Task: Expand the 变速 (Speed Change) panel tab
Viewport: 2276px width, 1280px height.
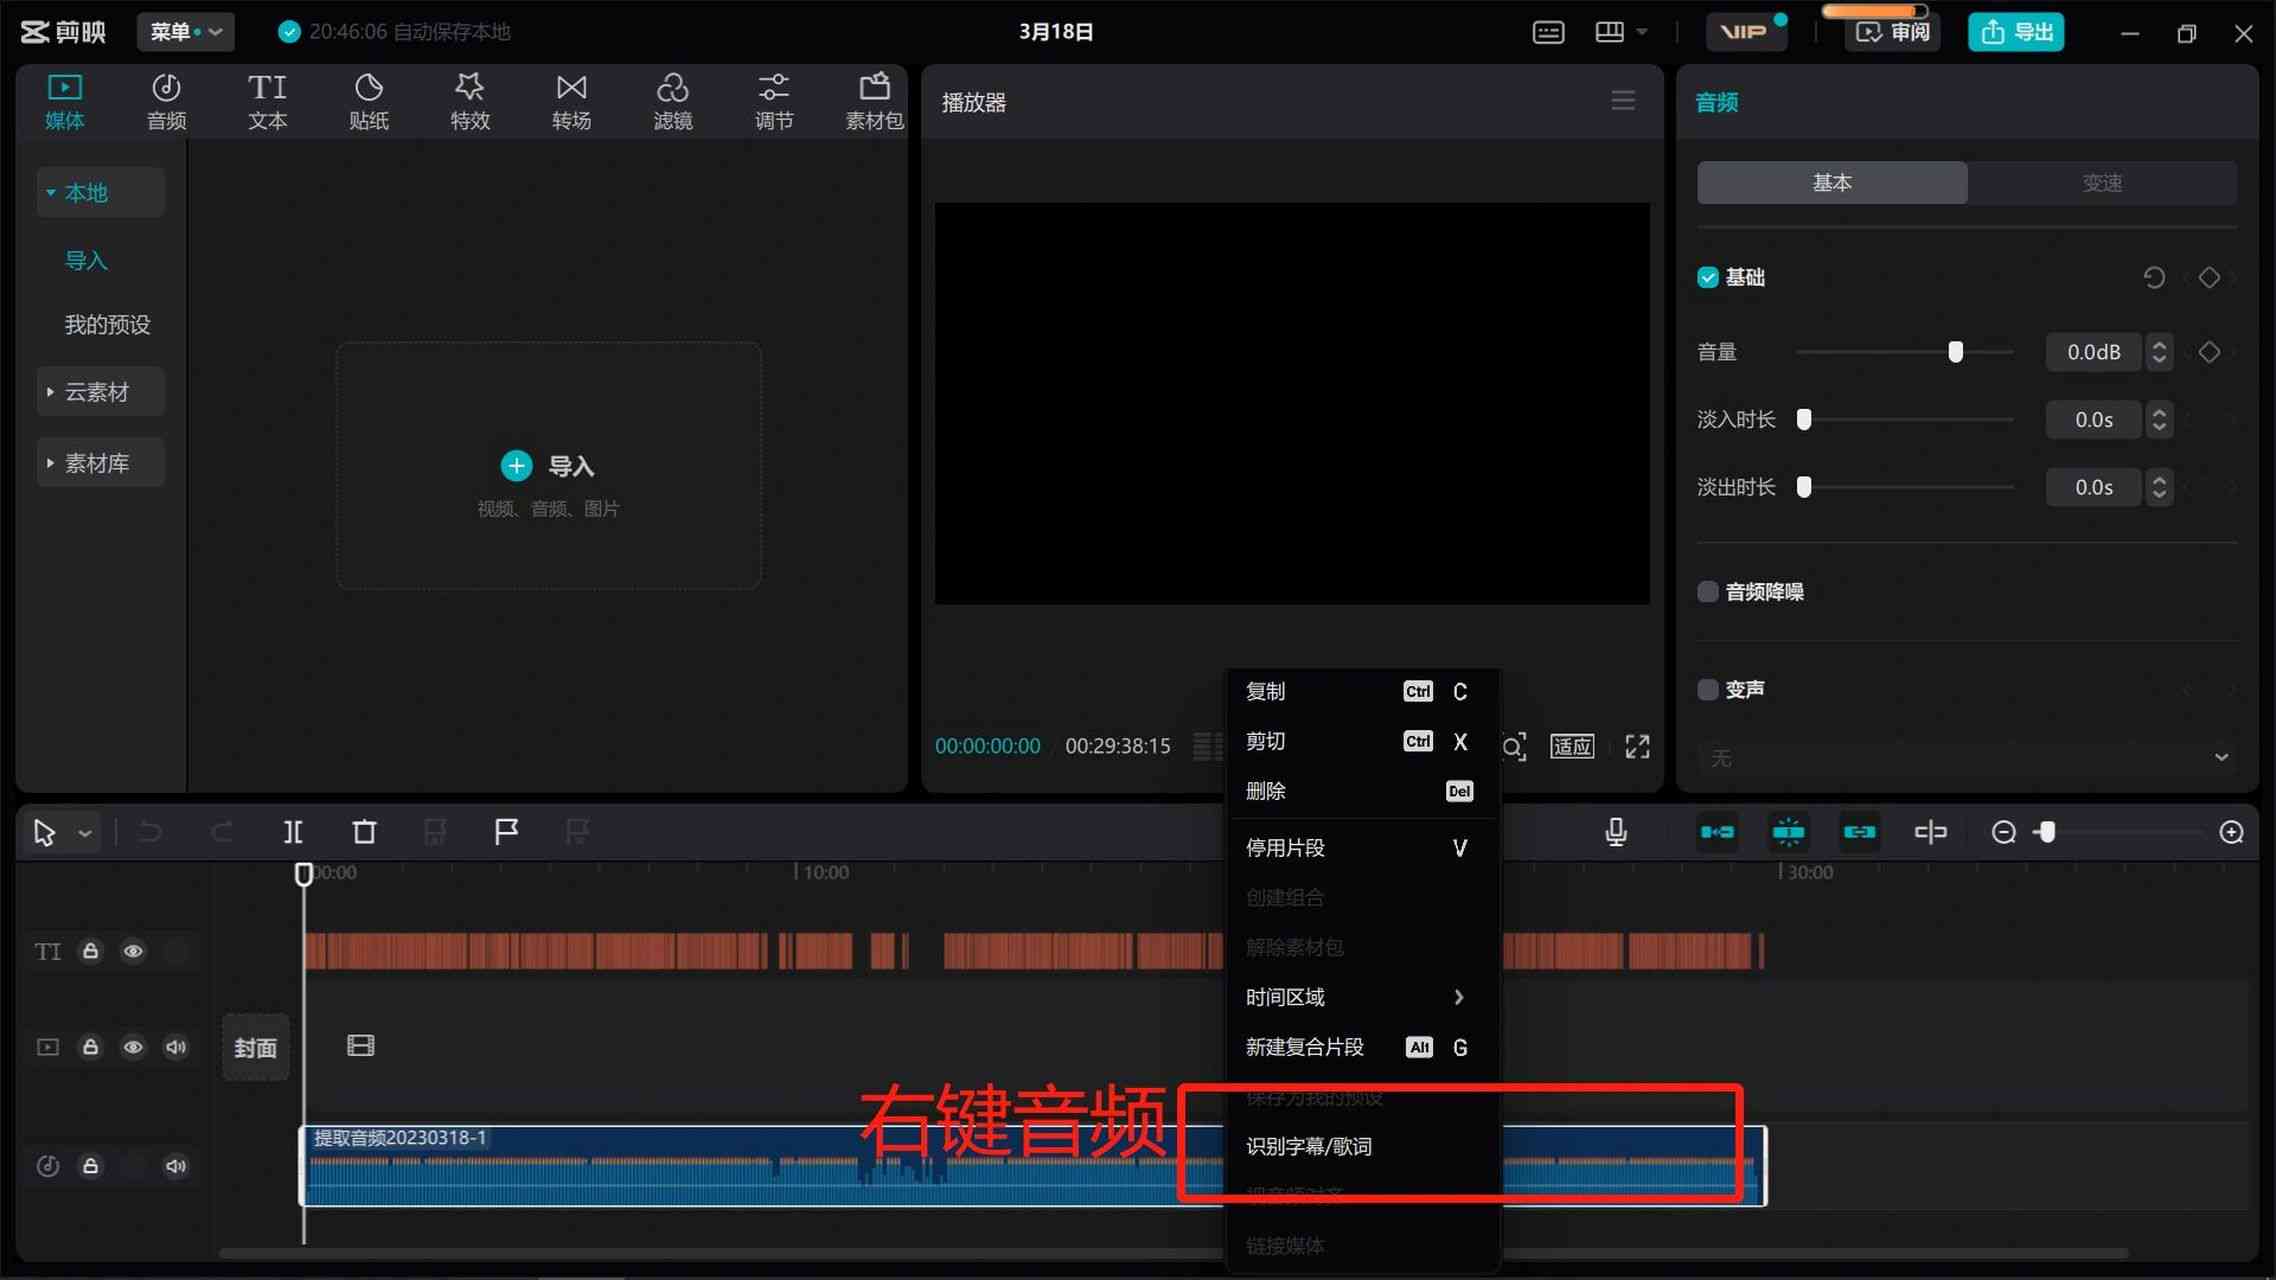Action: pyautogui.click(x=2102, y=183)
